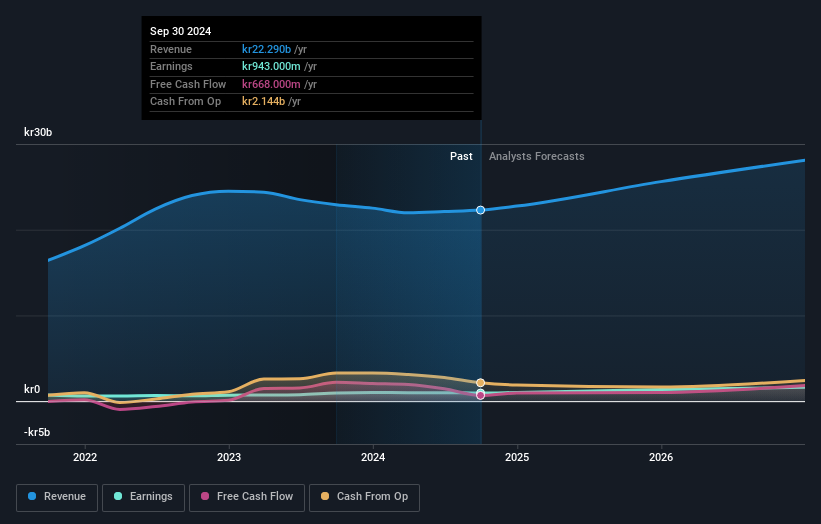This screenshot has width=821, height=524.
Task: Toggle the Cash From Op legend series
Action: 364,497
